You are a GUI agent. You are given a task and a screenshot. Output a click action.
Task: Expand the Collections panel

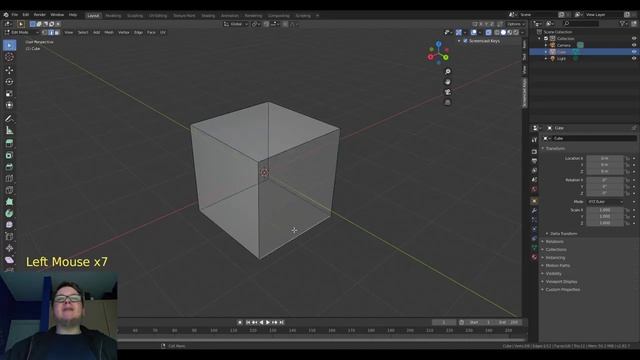click(x=556, y=249)
